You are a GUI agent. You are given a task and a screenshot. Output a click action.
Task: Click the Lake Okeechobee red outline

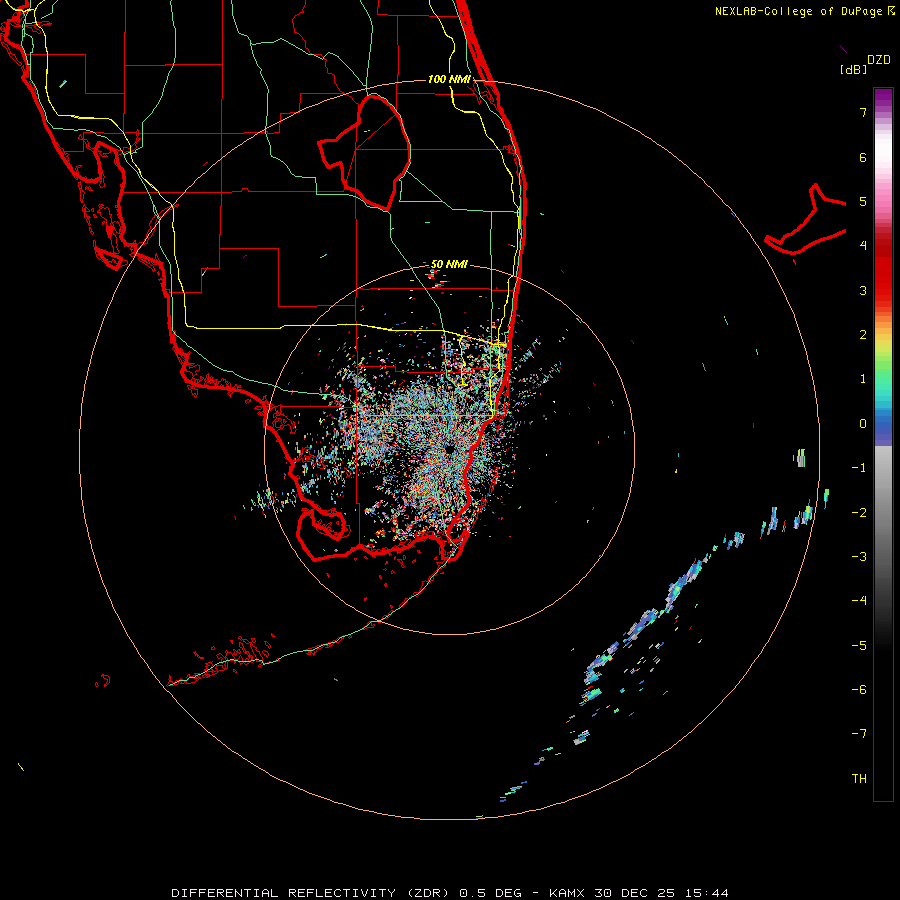coord(364,152)
